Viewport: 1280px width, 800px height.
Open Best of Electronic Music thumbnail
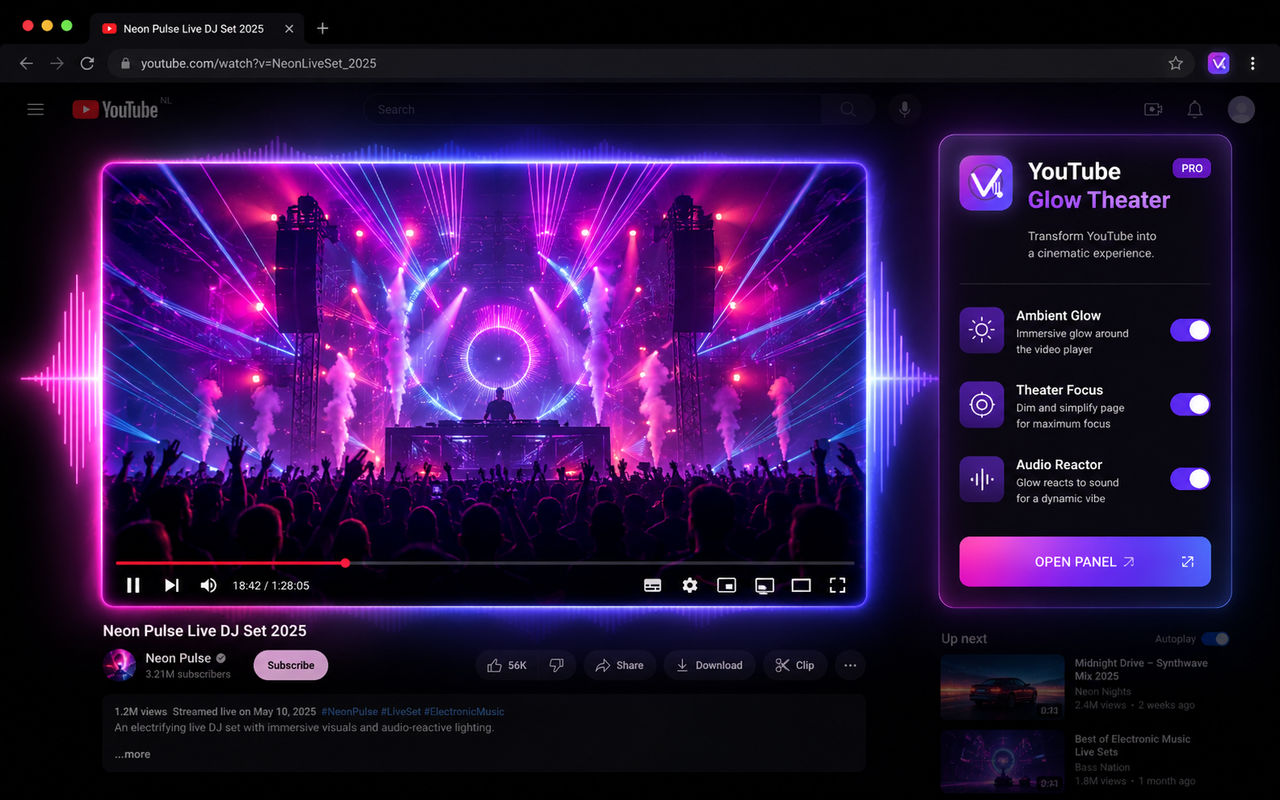pos(1003,761)
